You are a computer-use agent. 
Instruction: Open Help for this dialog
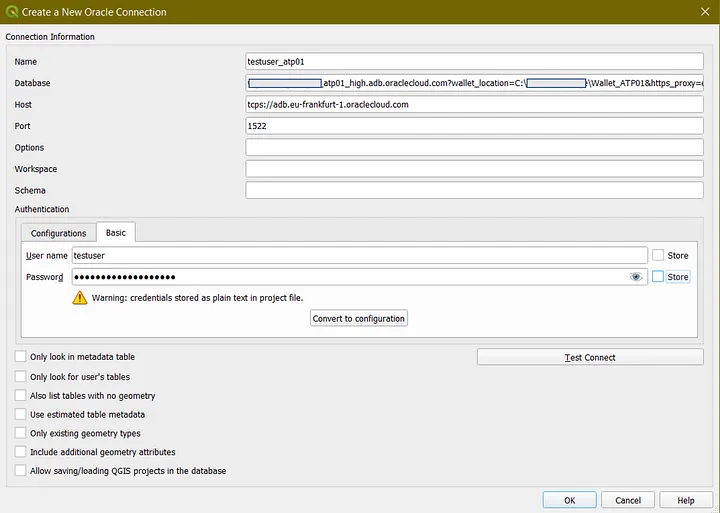[686, 500]
